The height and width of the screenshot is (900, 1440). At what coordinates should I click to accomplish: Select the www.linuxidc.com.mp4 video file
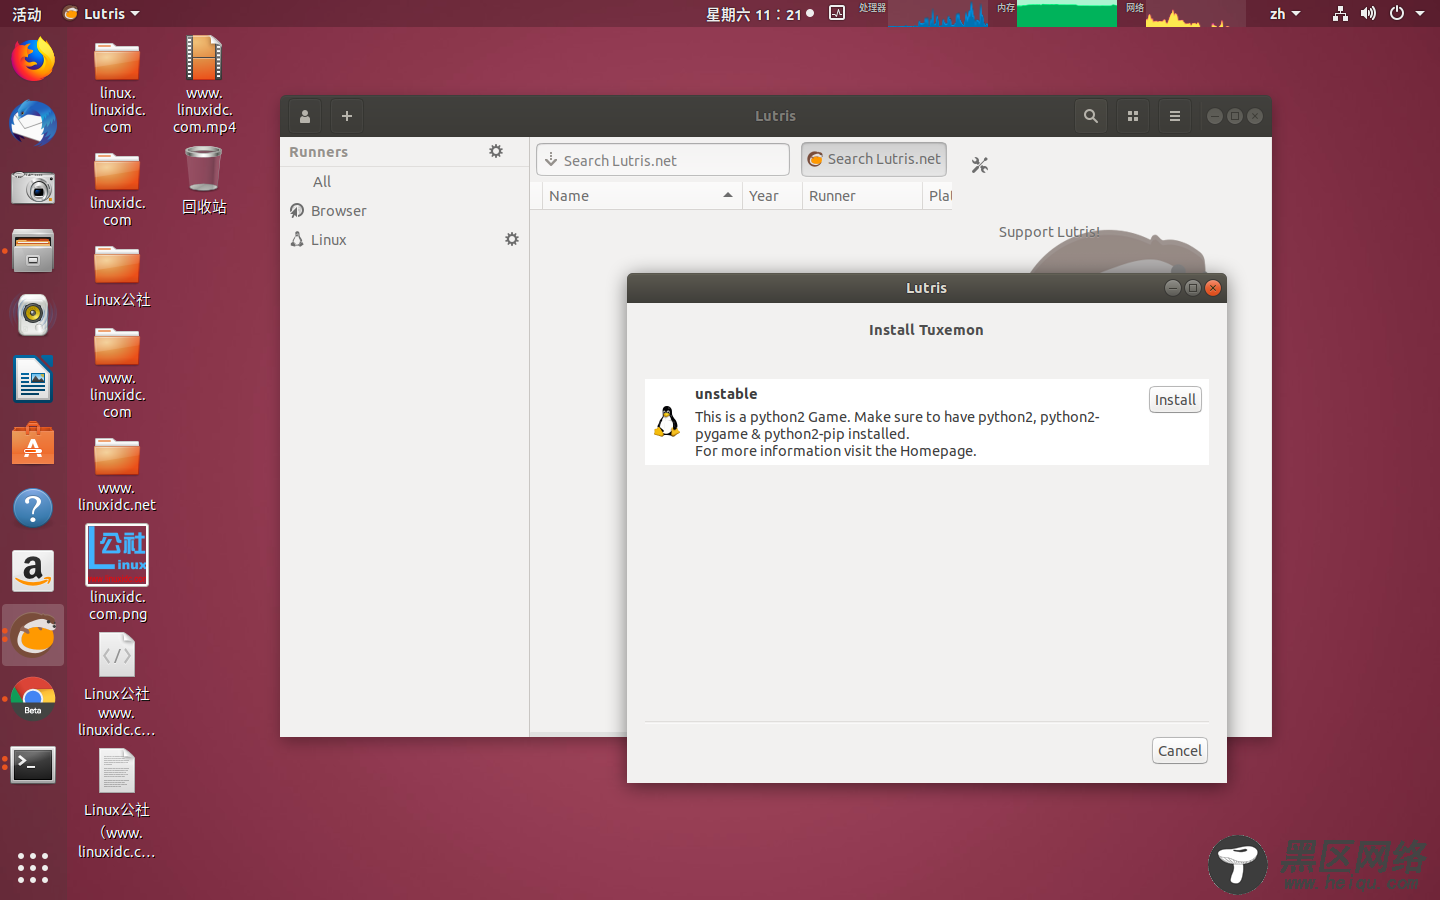click(x=204, y=84)
